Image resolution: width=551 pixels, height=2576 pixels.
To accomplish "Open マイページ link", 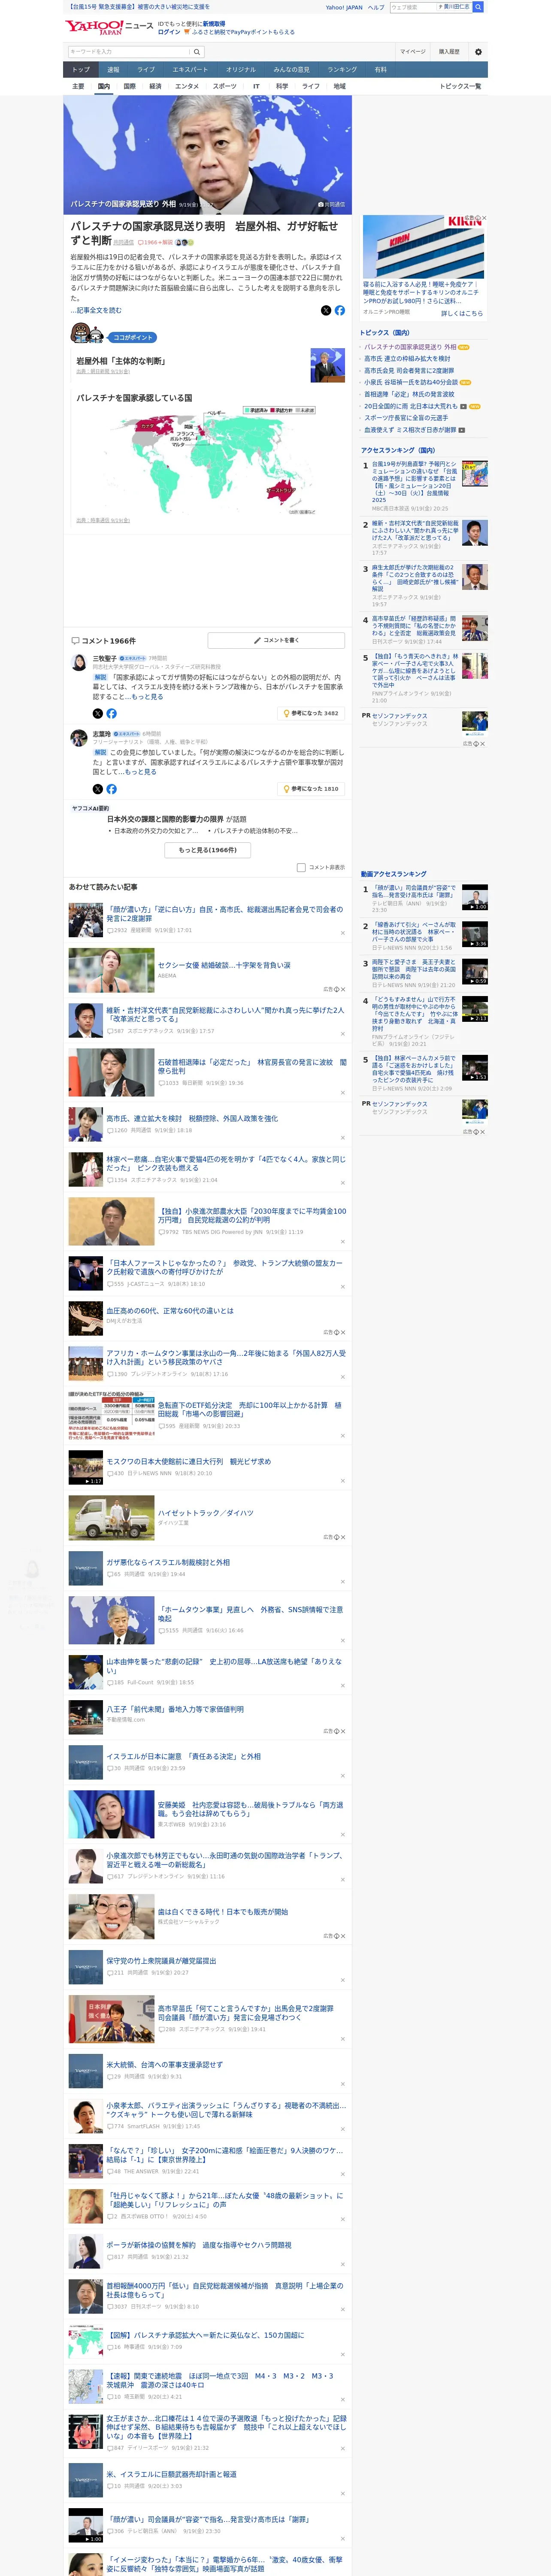I will pyautogui.click(x=412, y=52).
